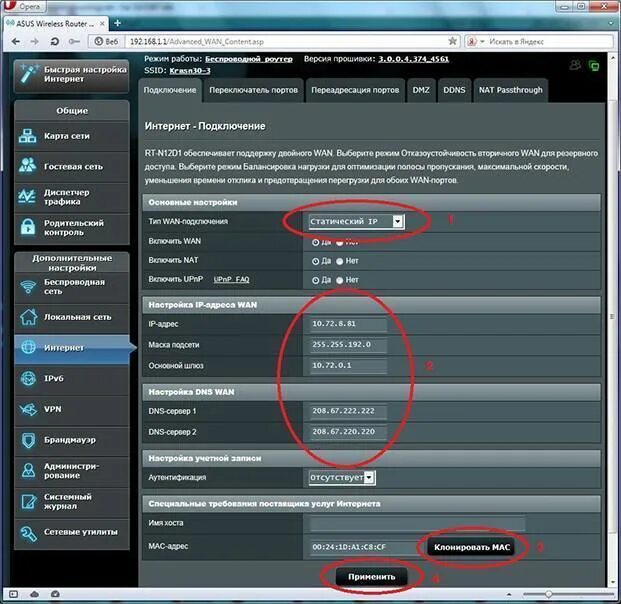621x604 pixels.
Task: Select Да for Включить UPnP
Action: pyautogui.click(x=315, y=280)
